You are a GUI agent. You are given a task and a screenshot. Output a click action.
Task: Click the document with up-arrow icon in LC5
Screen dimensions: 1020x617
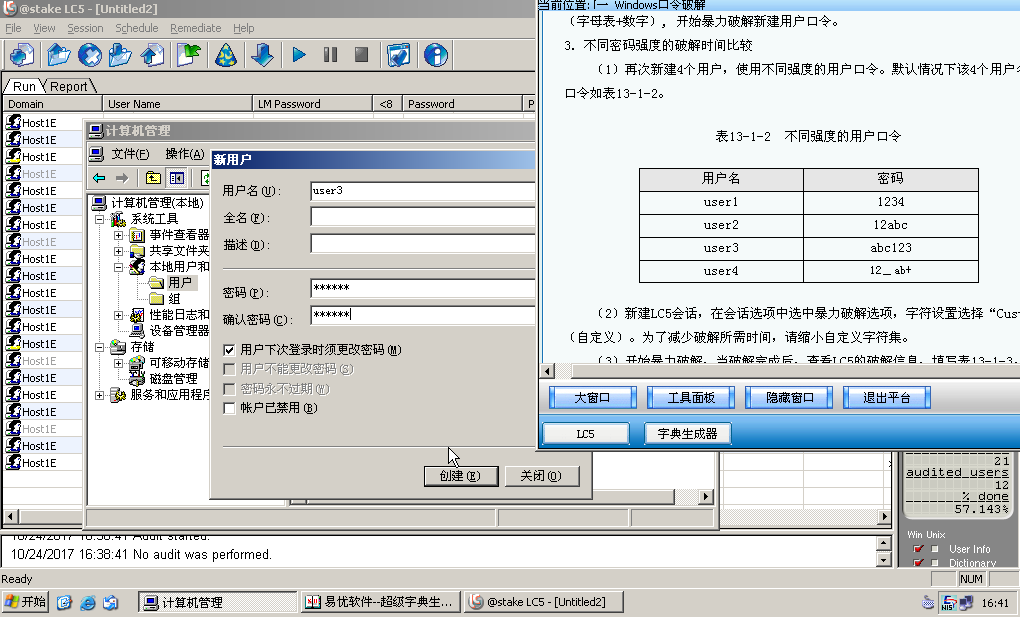[152, 55]
